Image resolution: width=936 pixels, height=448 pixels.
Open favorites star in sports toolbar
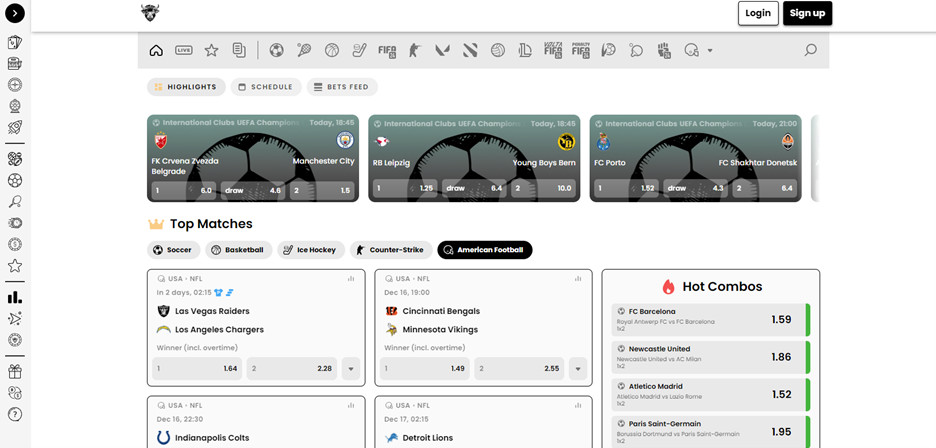pos(211,50)
